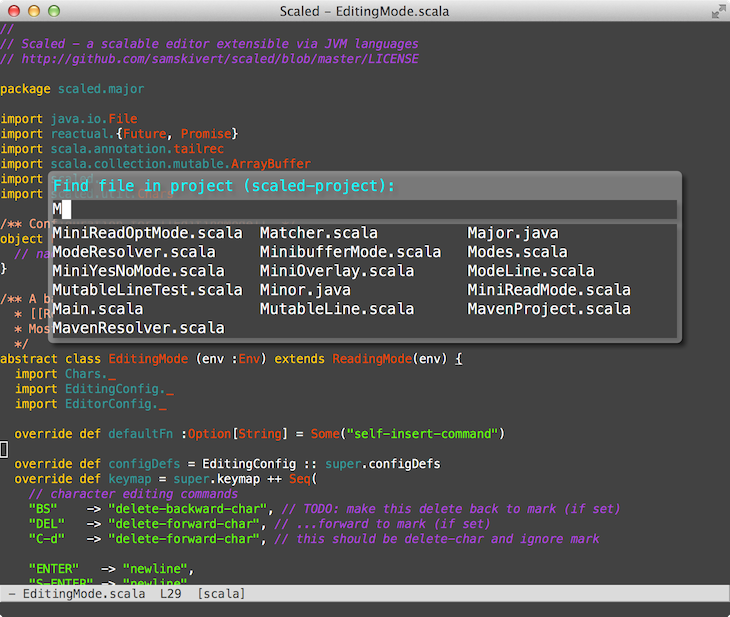Click the TODO comment about deleting back to mark
Screen dimensions: 730x617
451,509
